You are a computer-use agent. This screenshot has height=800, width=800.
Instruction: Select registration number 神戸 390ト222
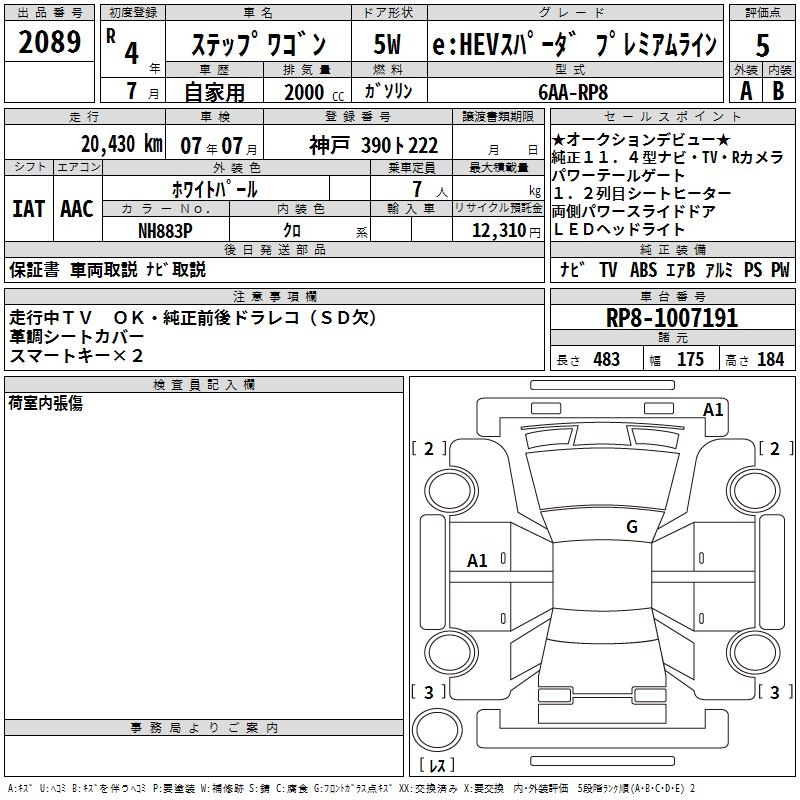pos(373,145)
